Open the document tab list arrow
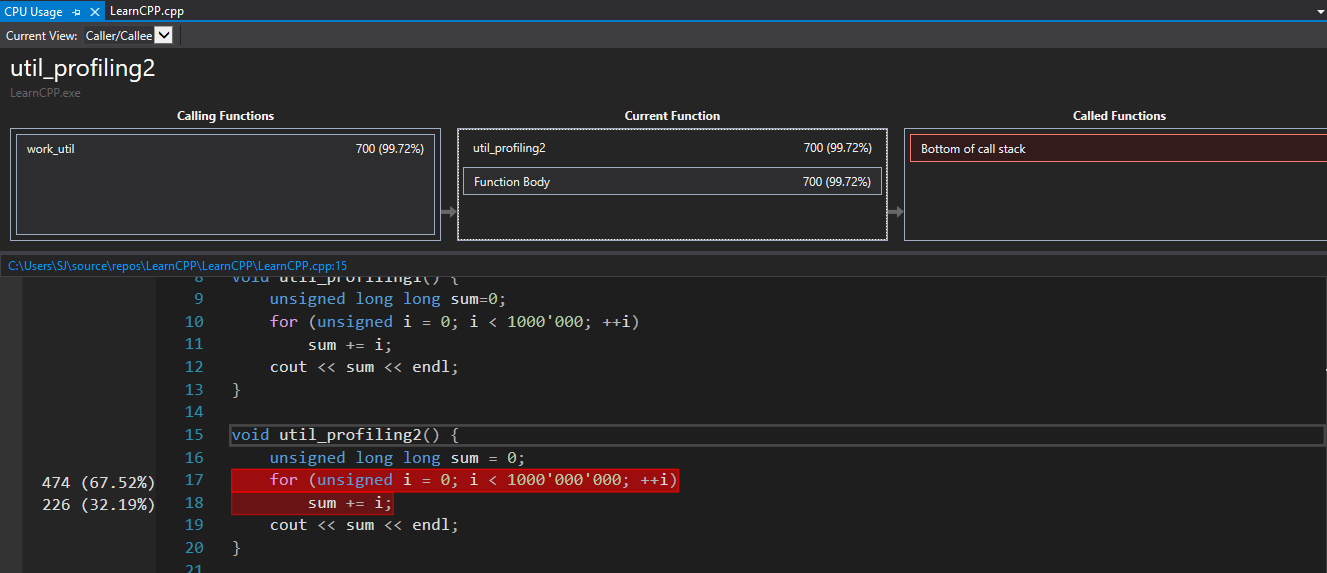 coord(1321,11)
